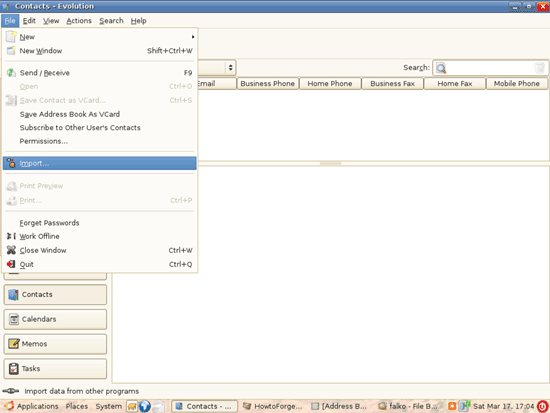This screenshot has height=413, width=550.
Task: Click the Contacts address book icon
Action: click(x=13, y=295)
